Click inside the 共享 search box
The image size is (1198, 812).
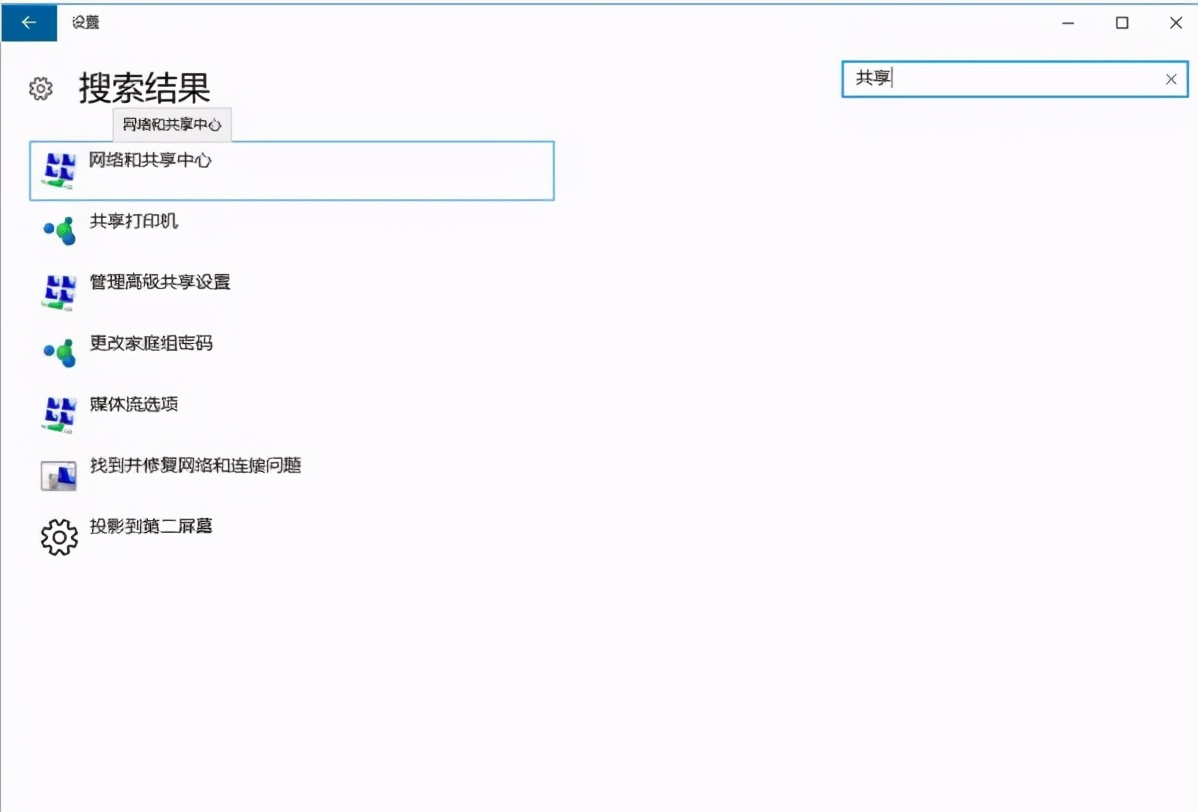[1000, 79]
